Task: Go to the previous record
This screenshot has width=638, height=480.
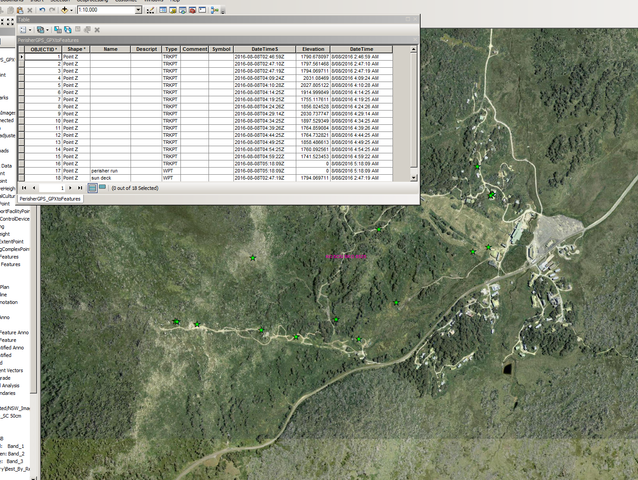Action: click(x=34, y=188)
